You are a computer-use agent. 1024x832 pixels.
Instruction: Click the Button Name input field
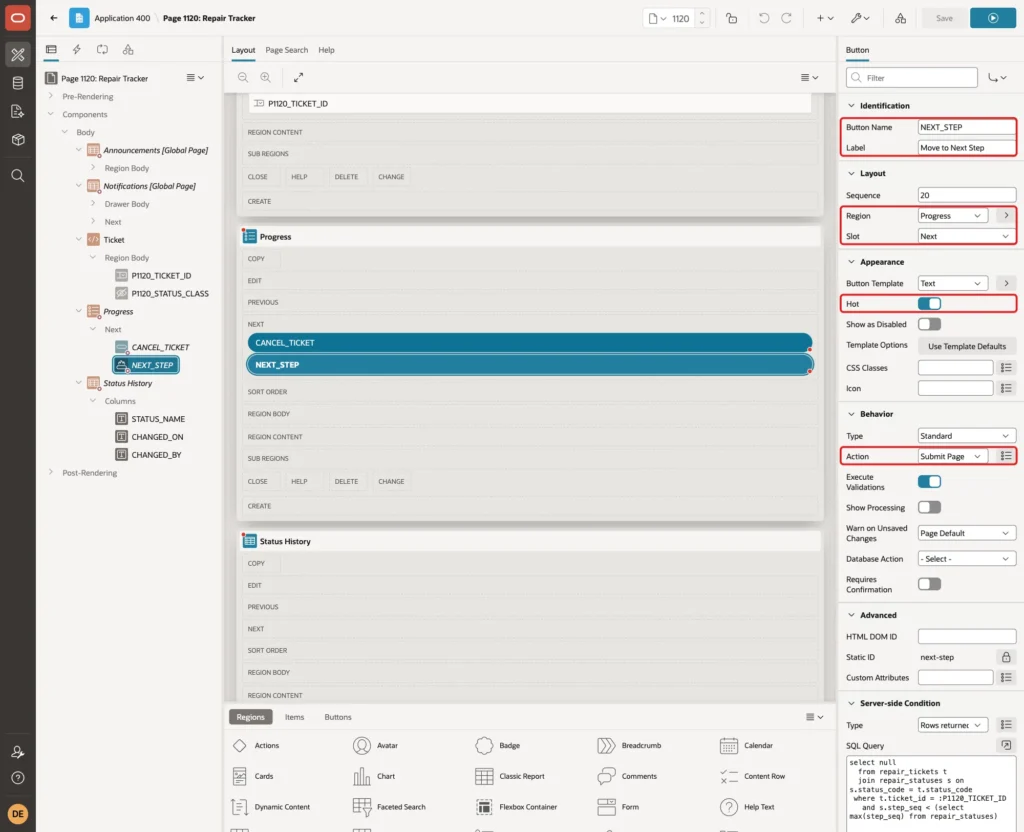pos(967,127)
